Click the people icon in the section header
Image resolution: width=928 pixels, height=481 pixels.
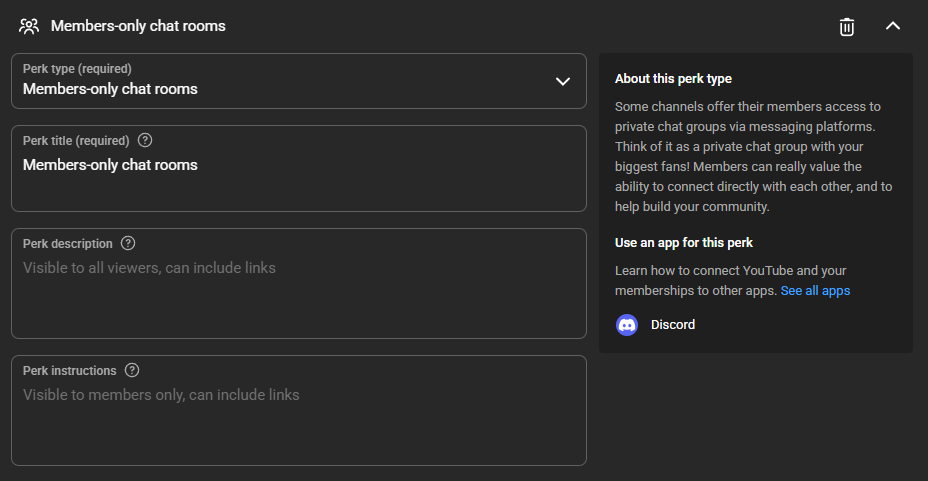coord(29,26)
